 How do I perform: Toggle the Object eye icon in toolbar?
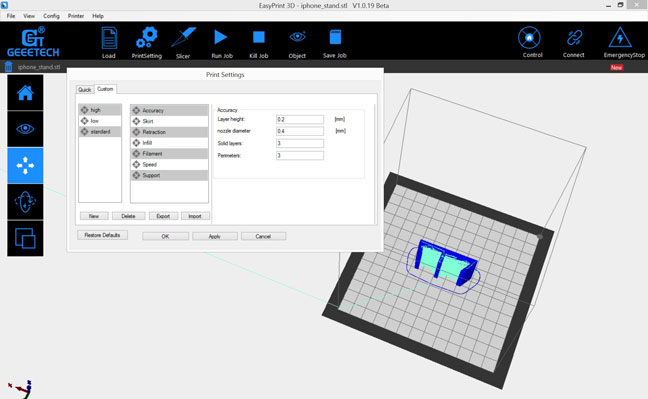click(297, 37)
